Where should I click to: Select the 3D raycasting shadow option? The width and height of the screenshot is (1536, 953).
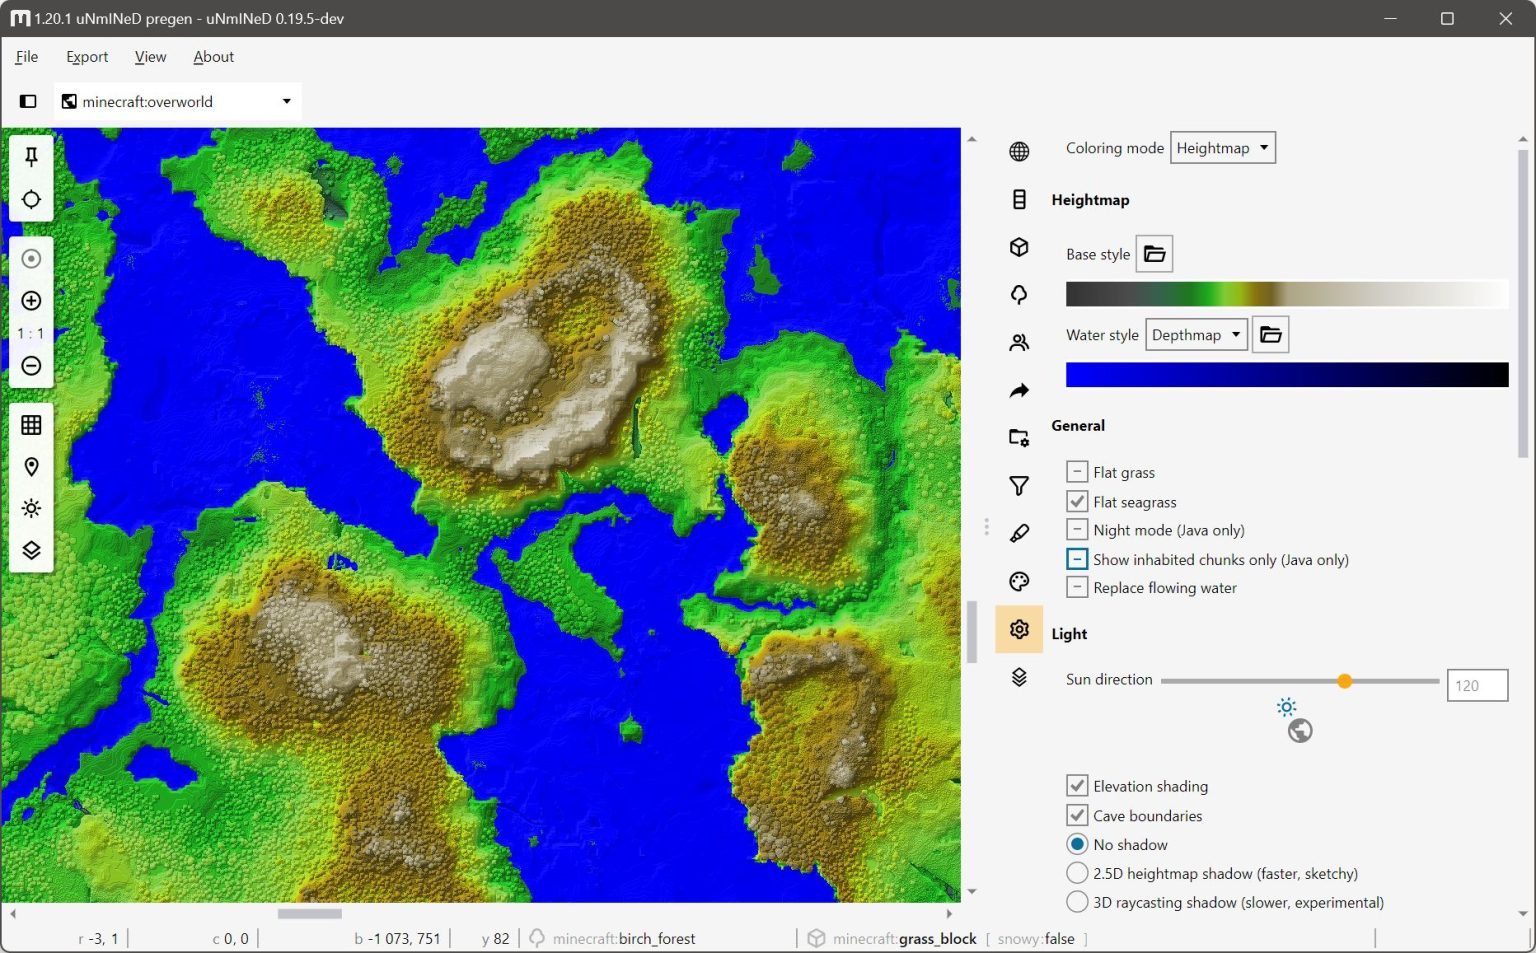tap(1077, 902)
